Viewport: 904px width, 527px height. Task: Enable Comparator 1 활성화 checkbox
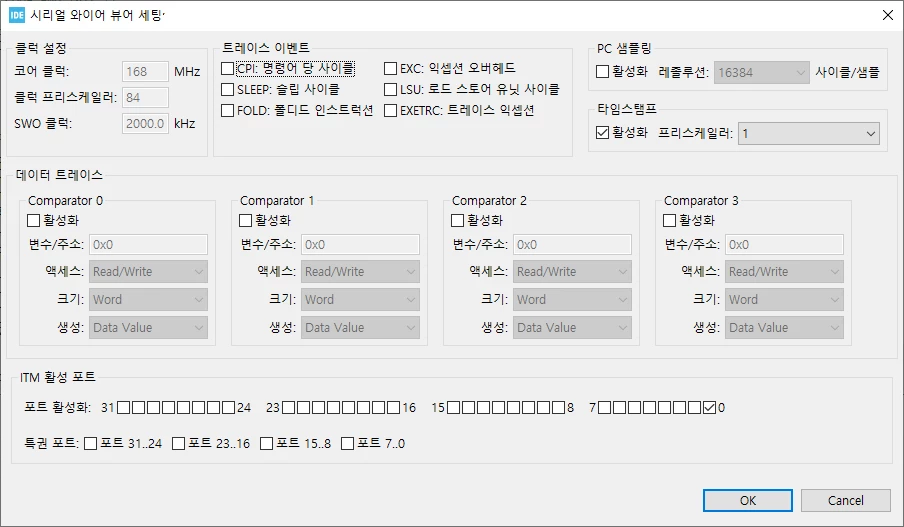pyautogui.click(x=246, y=220)
